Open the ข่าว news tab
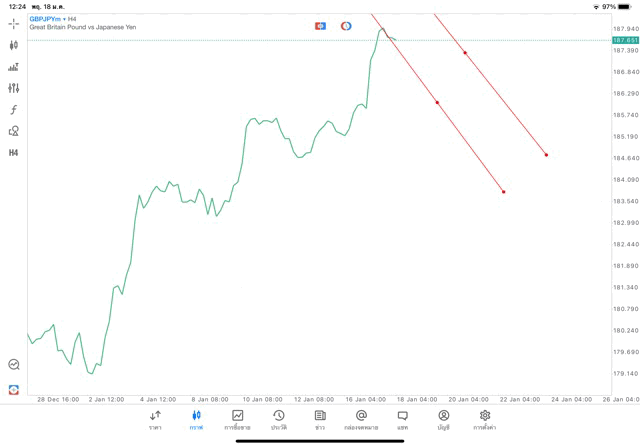The width and height of the screenshot is (640, 447). [x=320, y=420]
